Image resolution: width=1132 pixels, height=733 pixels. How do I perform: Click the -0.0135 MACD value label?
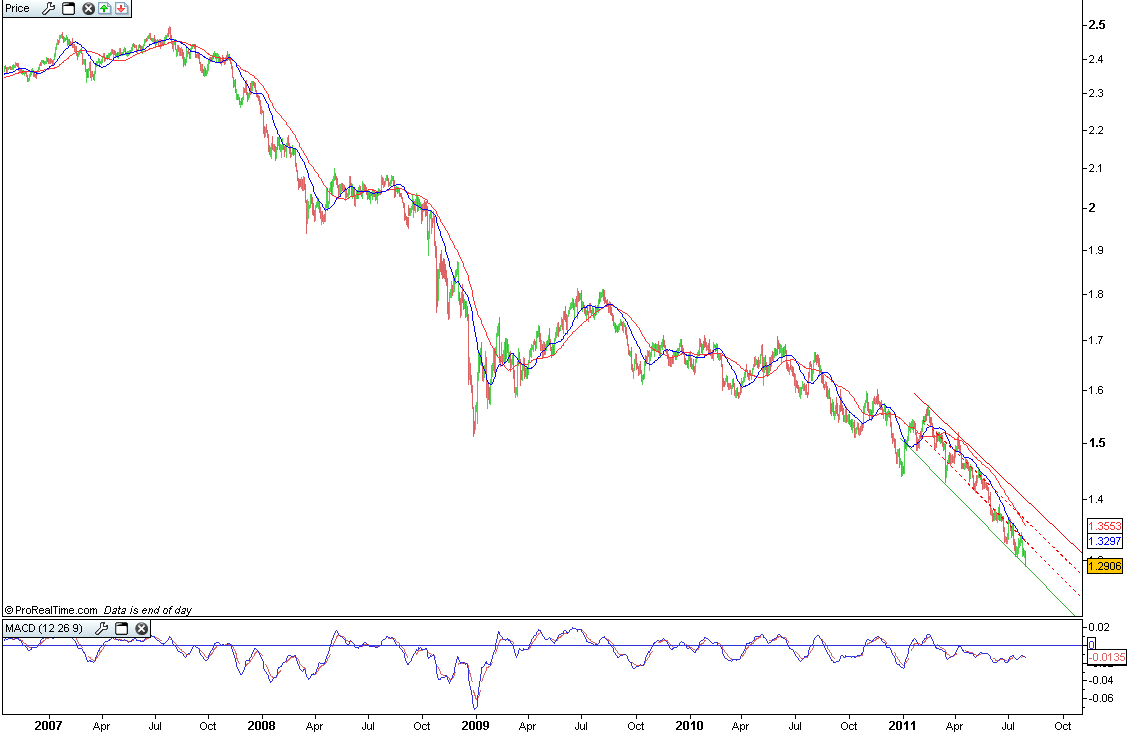[x=1107, y=657]
